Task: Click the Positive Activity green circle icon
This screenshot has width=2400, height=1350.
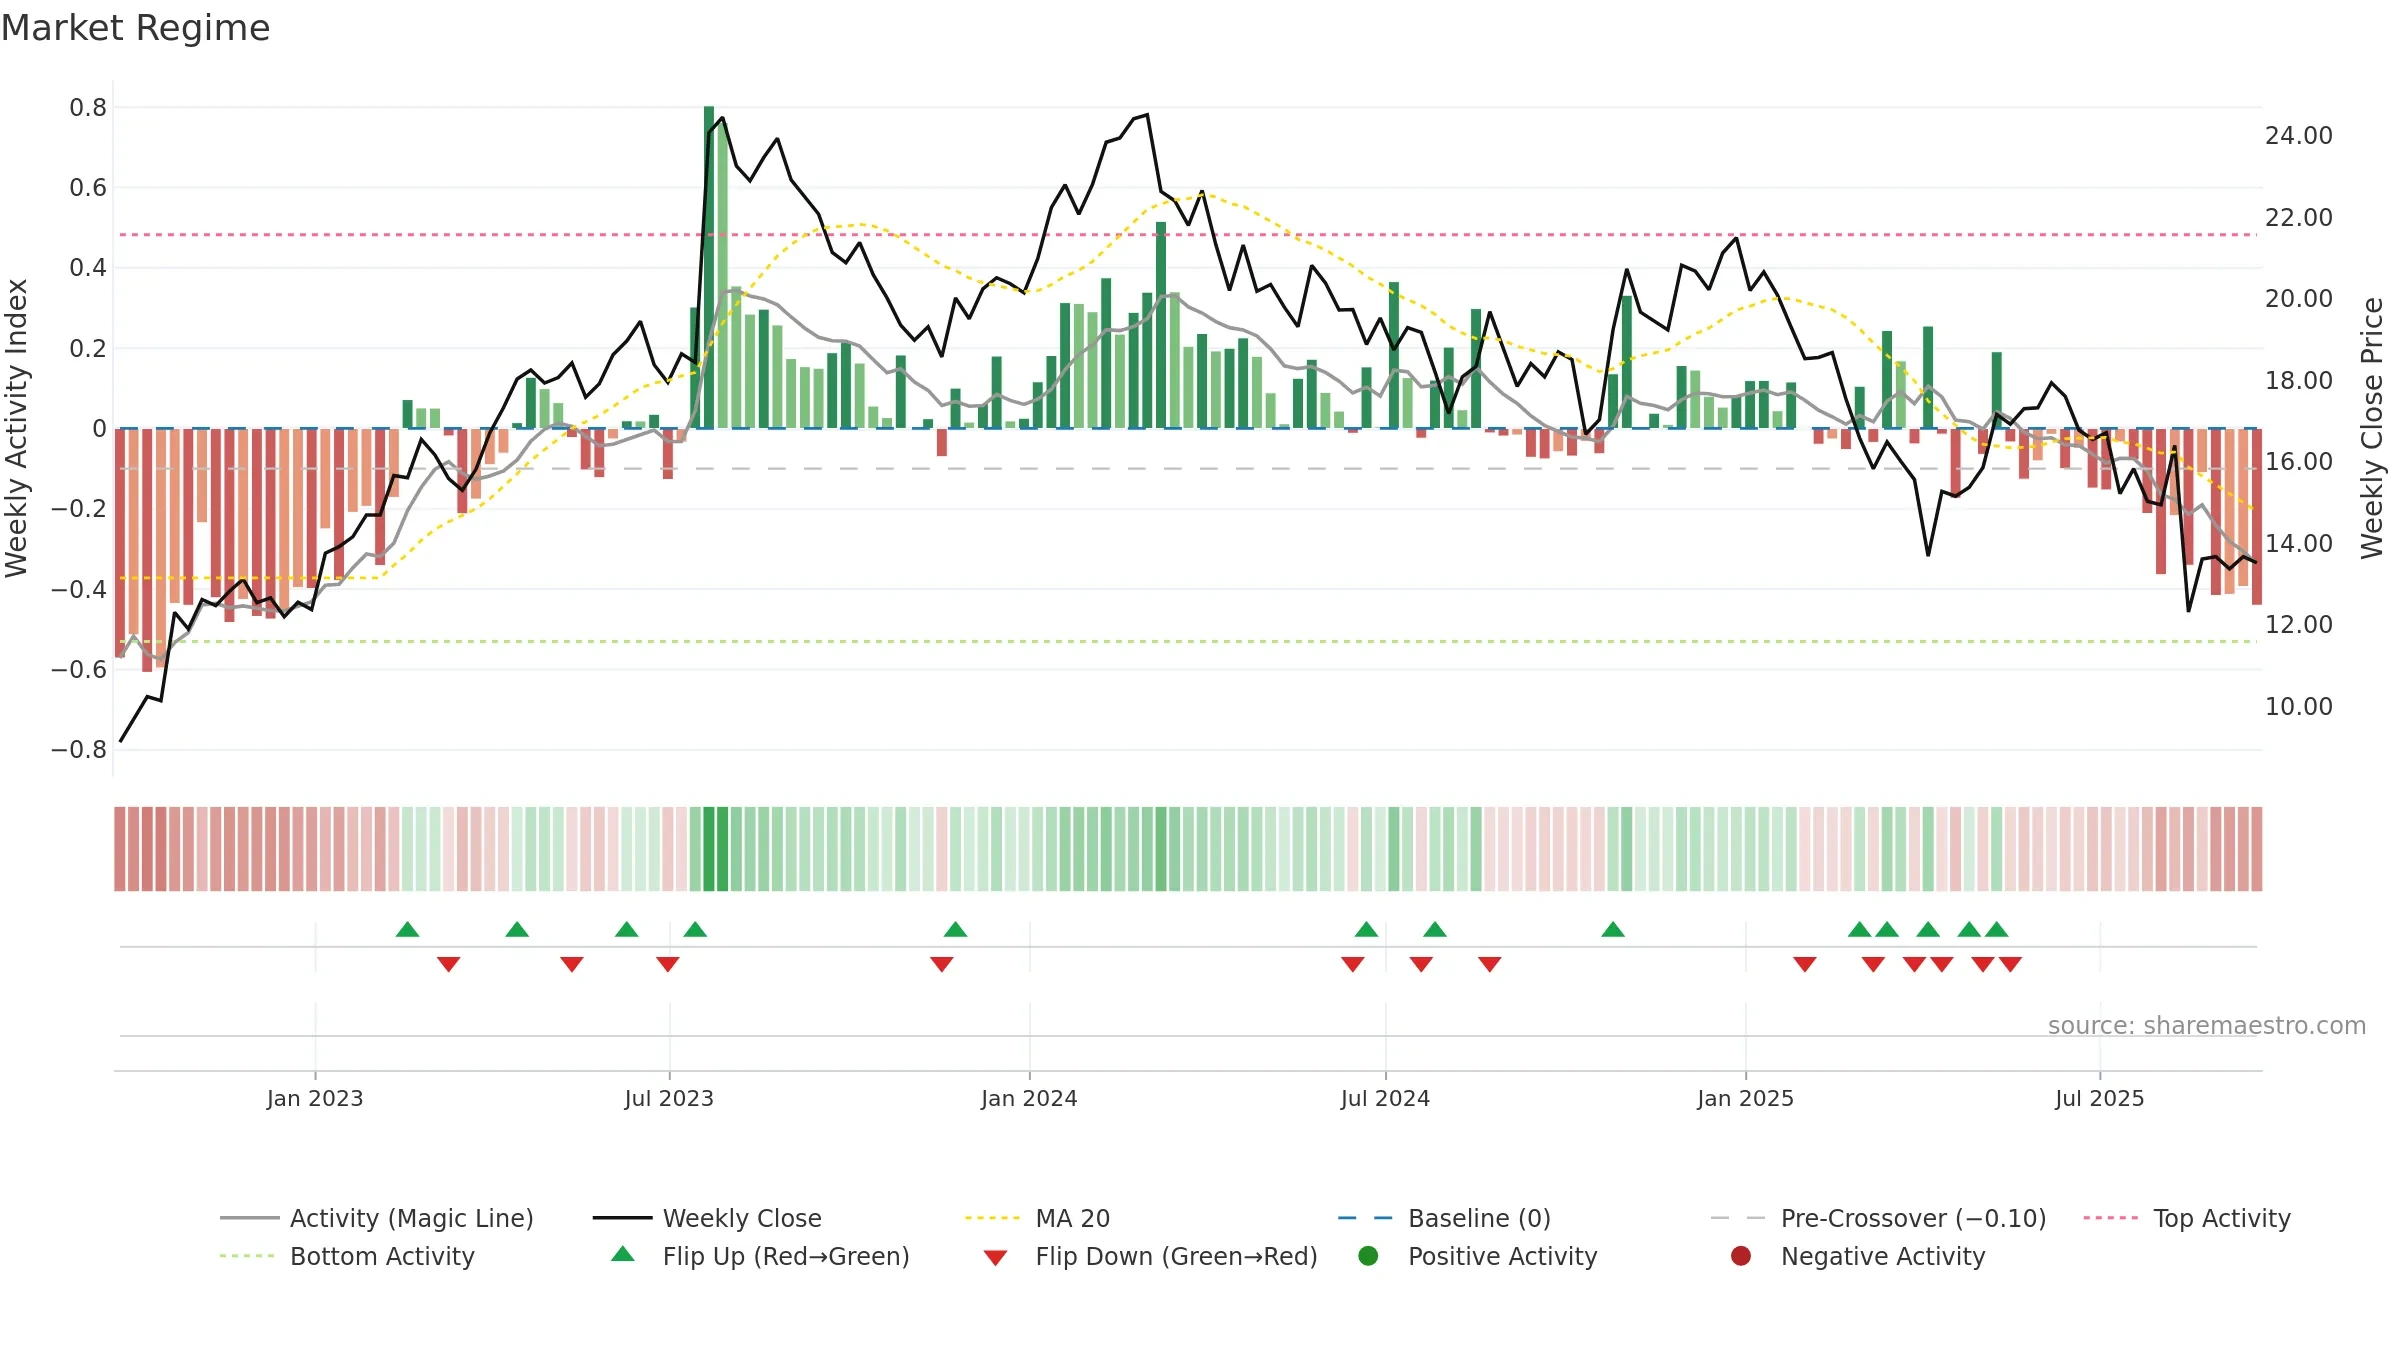Action: tap(1369, 1256)
